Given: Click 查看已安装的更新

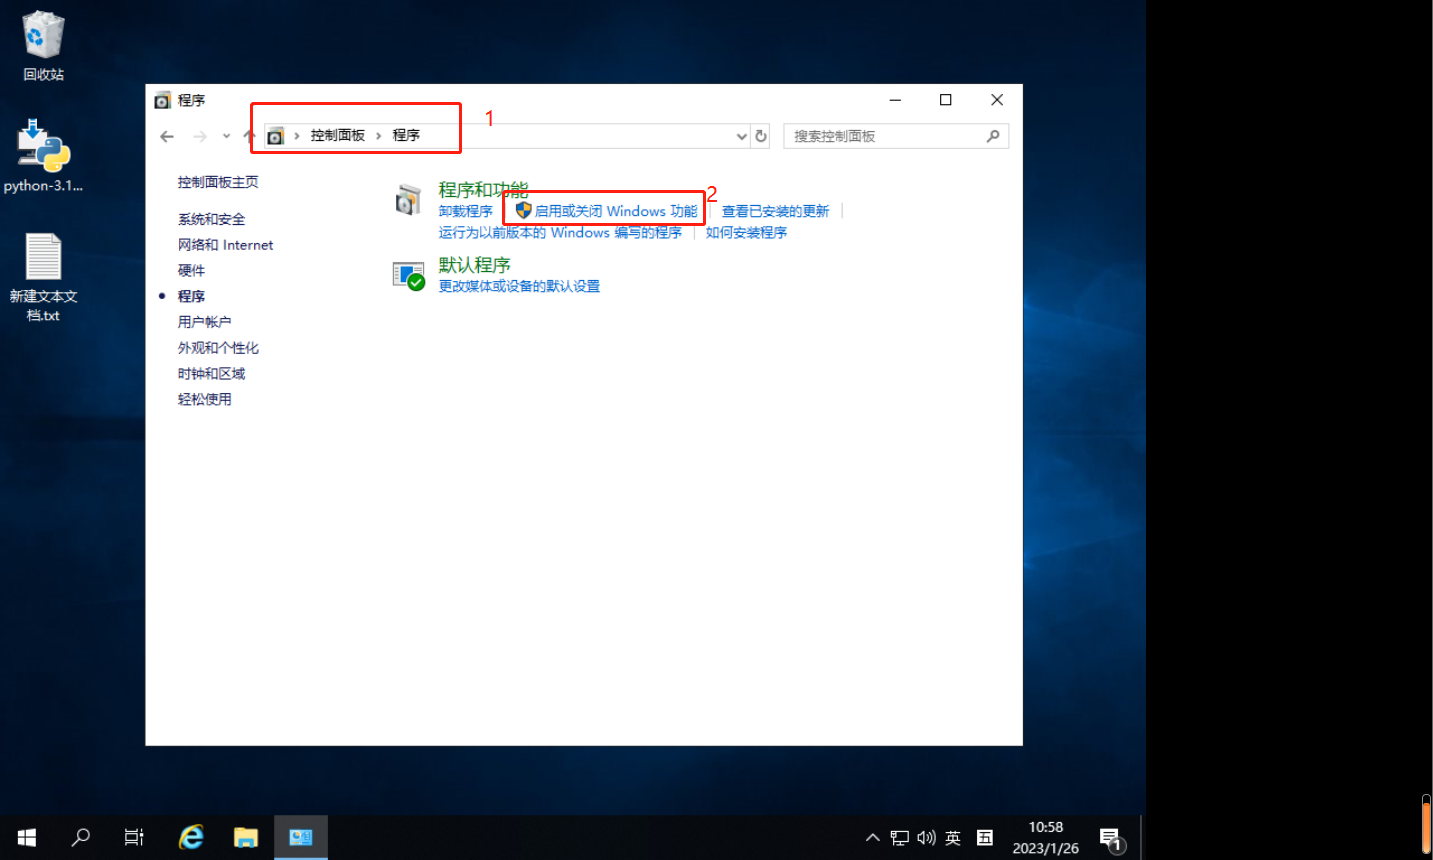Looking at the screenshot, I should pyautogui.click(x=776, y=211).
